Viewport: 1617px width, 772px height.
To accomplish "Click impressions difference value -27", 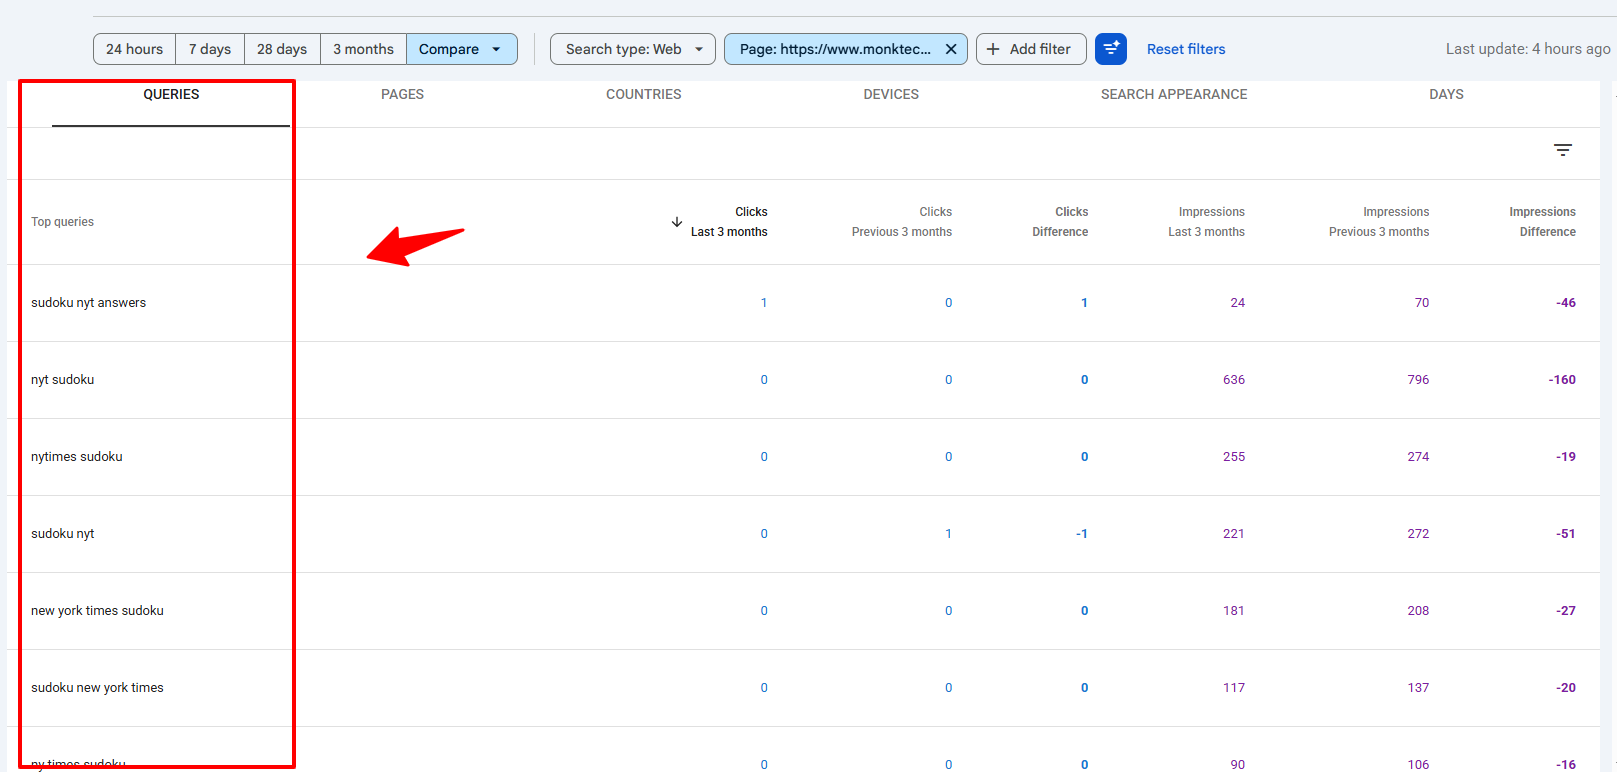I will pyautogui.click(x=1566, y=611).
